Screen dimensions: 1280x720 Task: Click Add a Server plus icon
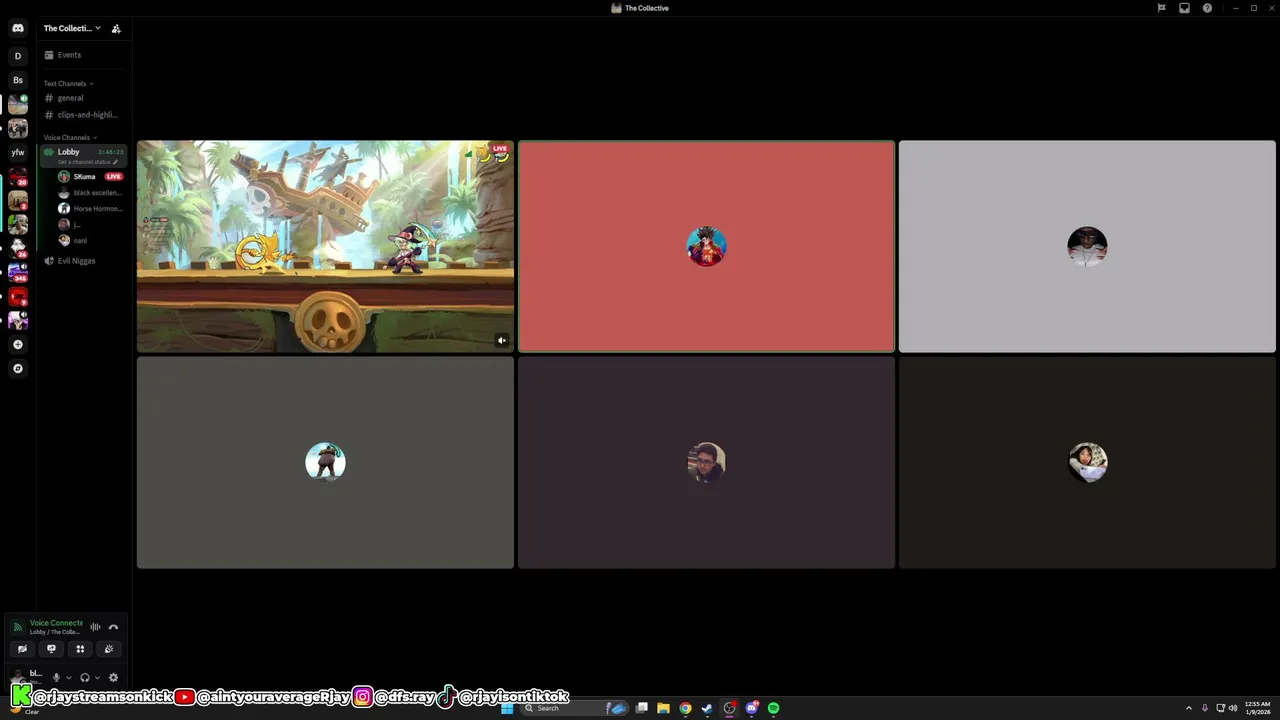click(18, 344)
